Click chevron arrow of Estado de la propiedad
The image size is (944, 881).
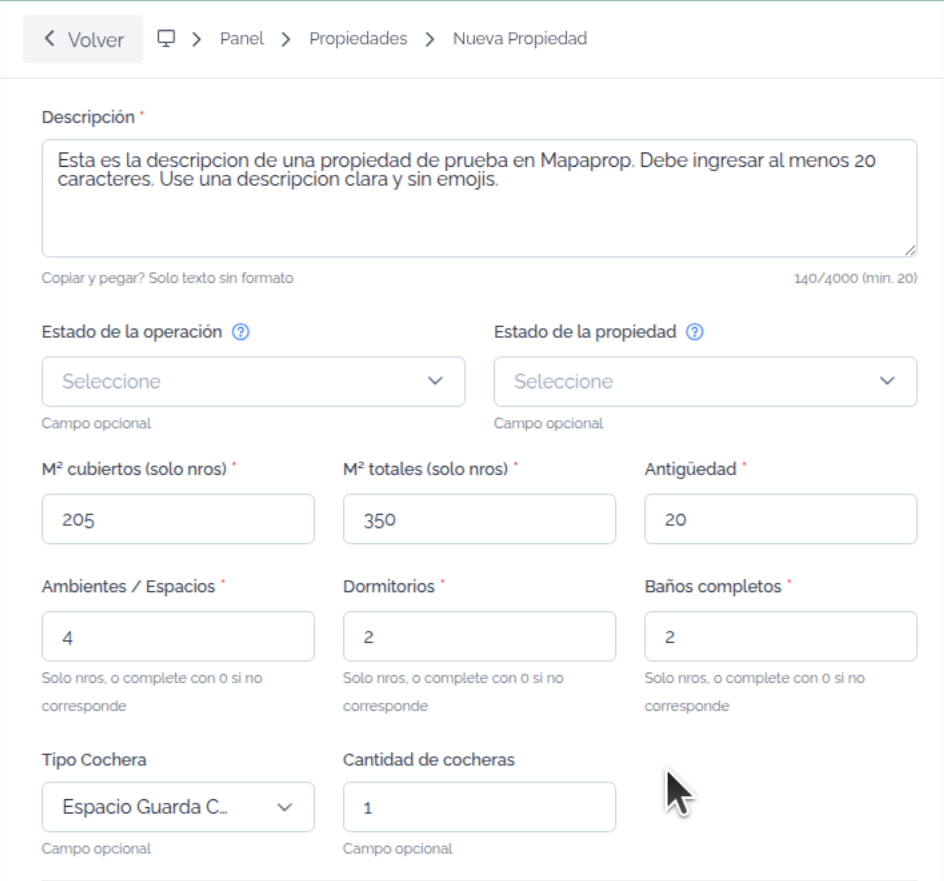pyautogui.click(x=887, y=381)
